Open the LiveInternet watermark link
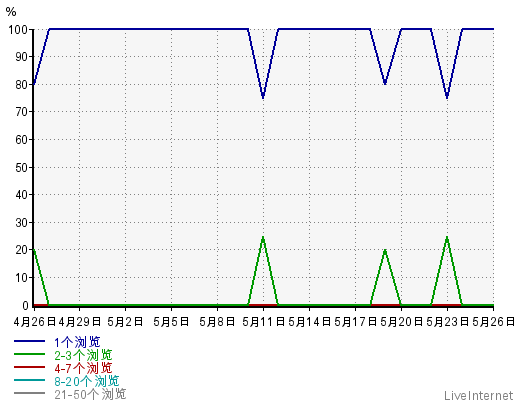Screen dimensions: 520x405 click(478, 396)
